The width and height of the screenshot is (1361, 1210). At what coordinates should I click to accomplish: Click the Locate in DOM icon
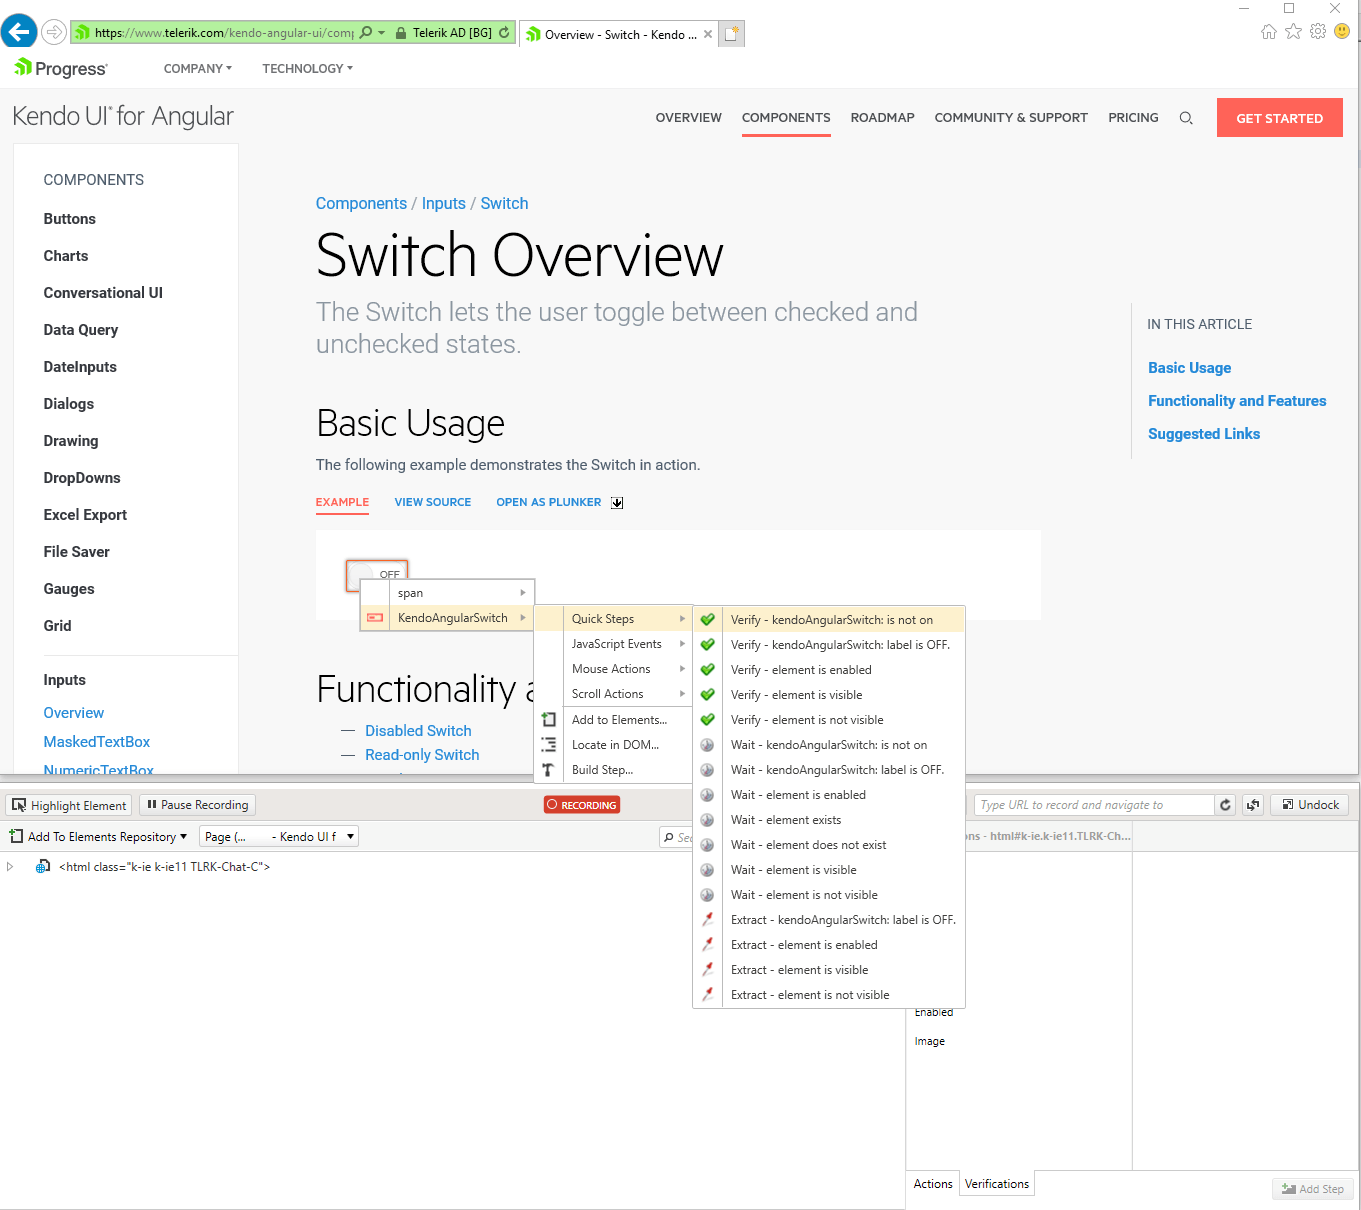[549, 745]
